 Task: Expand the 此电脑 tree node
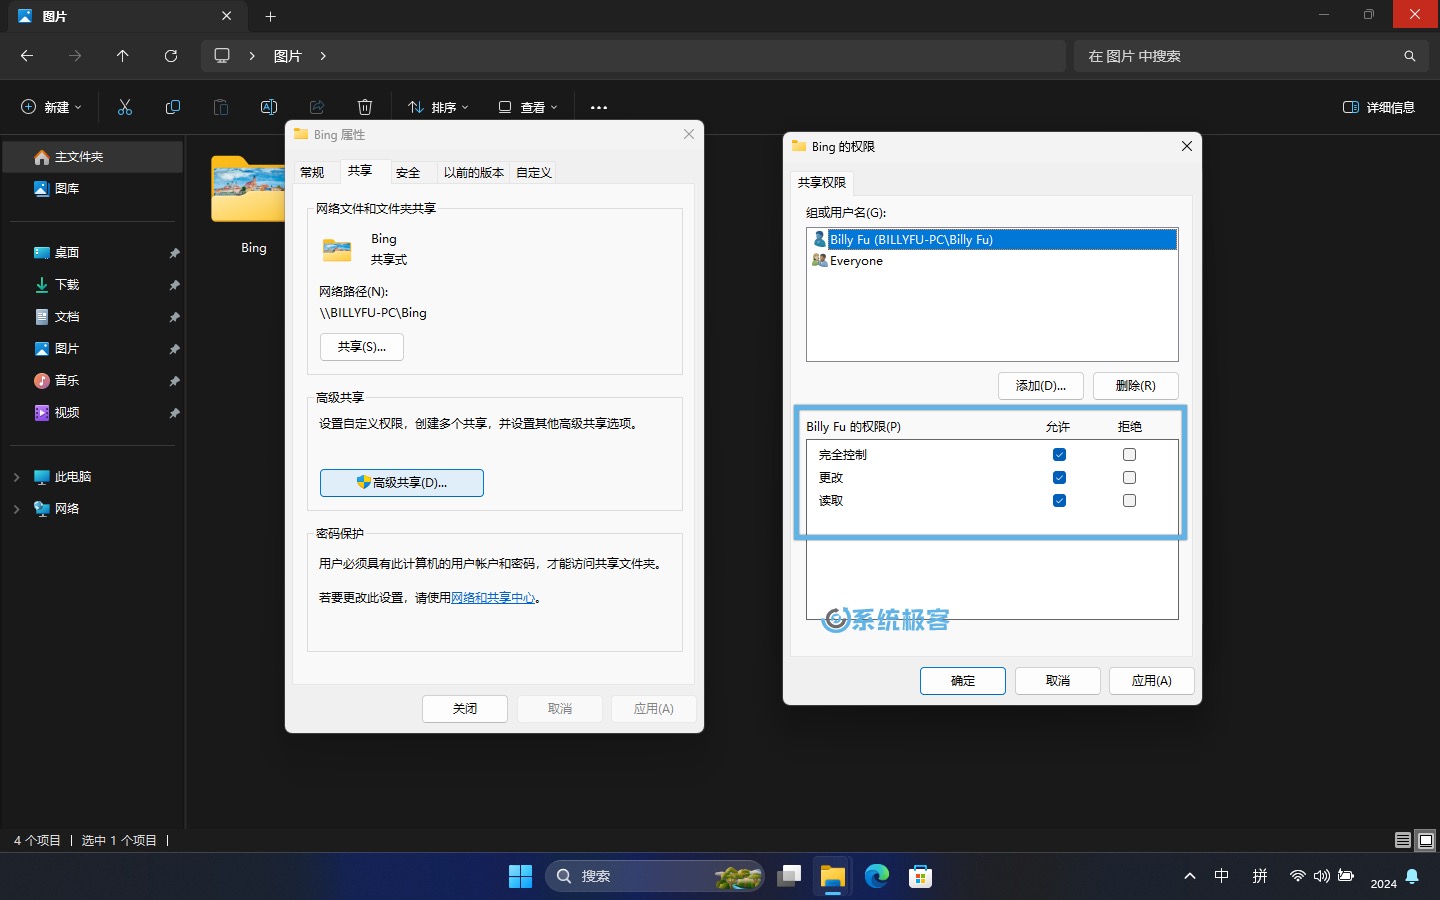coord(16,477)
